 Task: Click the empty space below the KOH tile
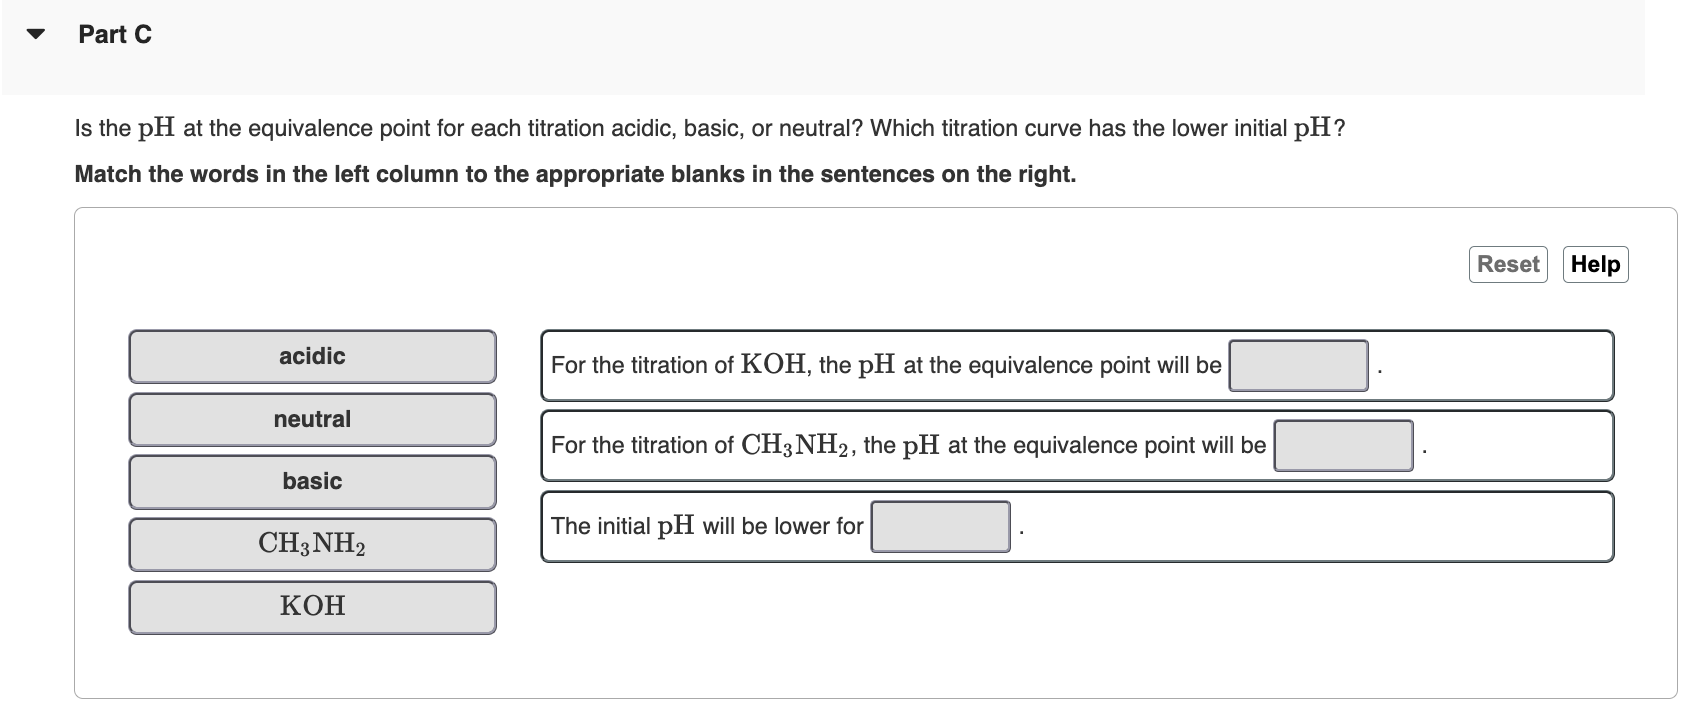click(312, 660)
